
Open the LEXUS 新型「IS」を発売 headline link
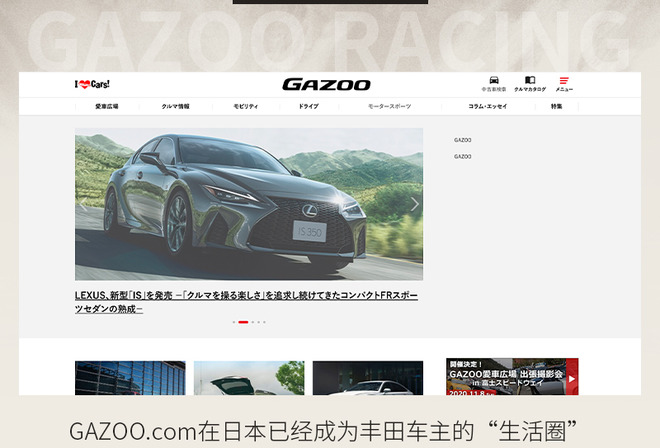(x=246, y=302)
